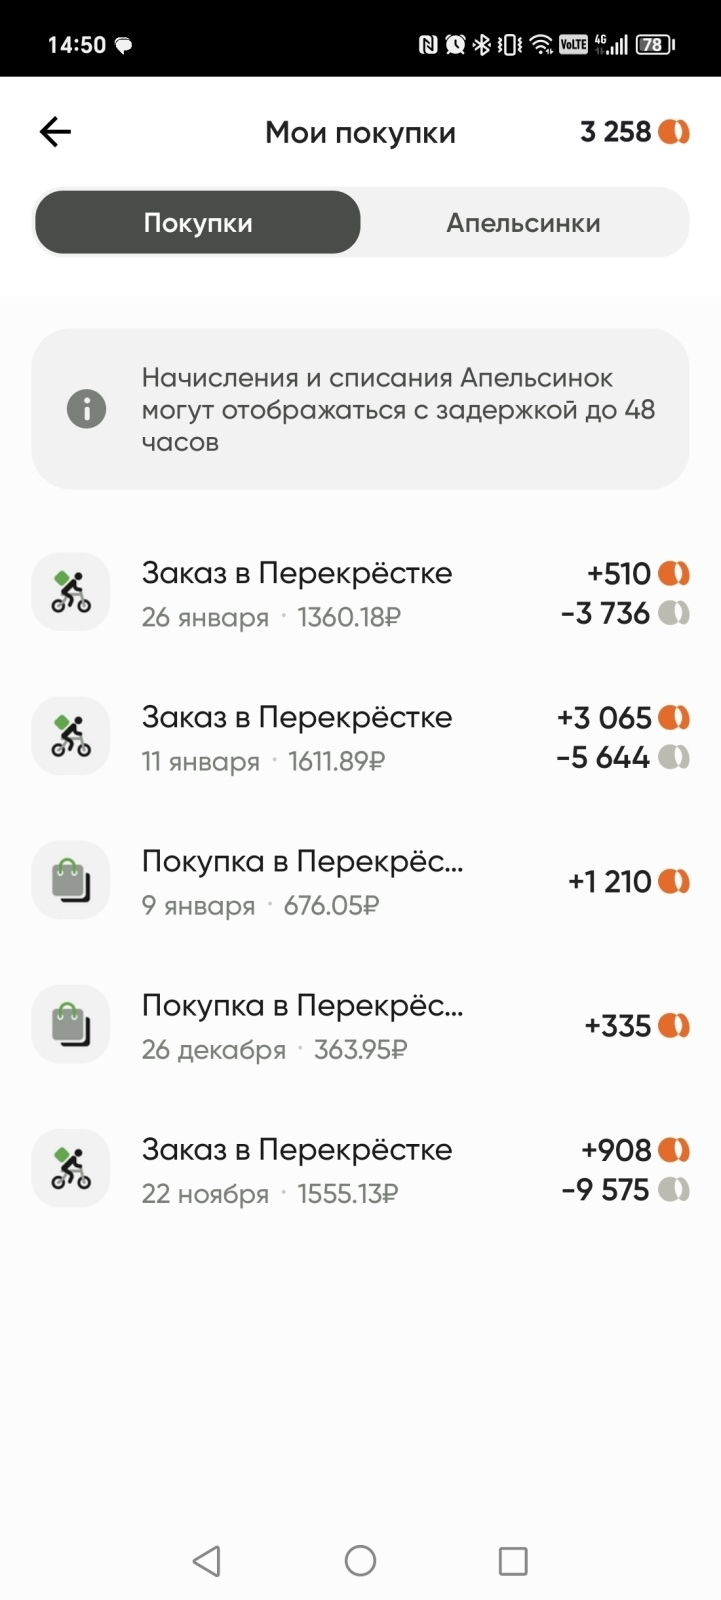Viewport: 721px width, 1600px height.
Task: Tap the delivery bike icon for 26 января order
Action: 71,592
